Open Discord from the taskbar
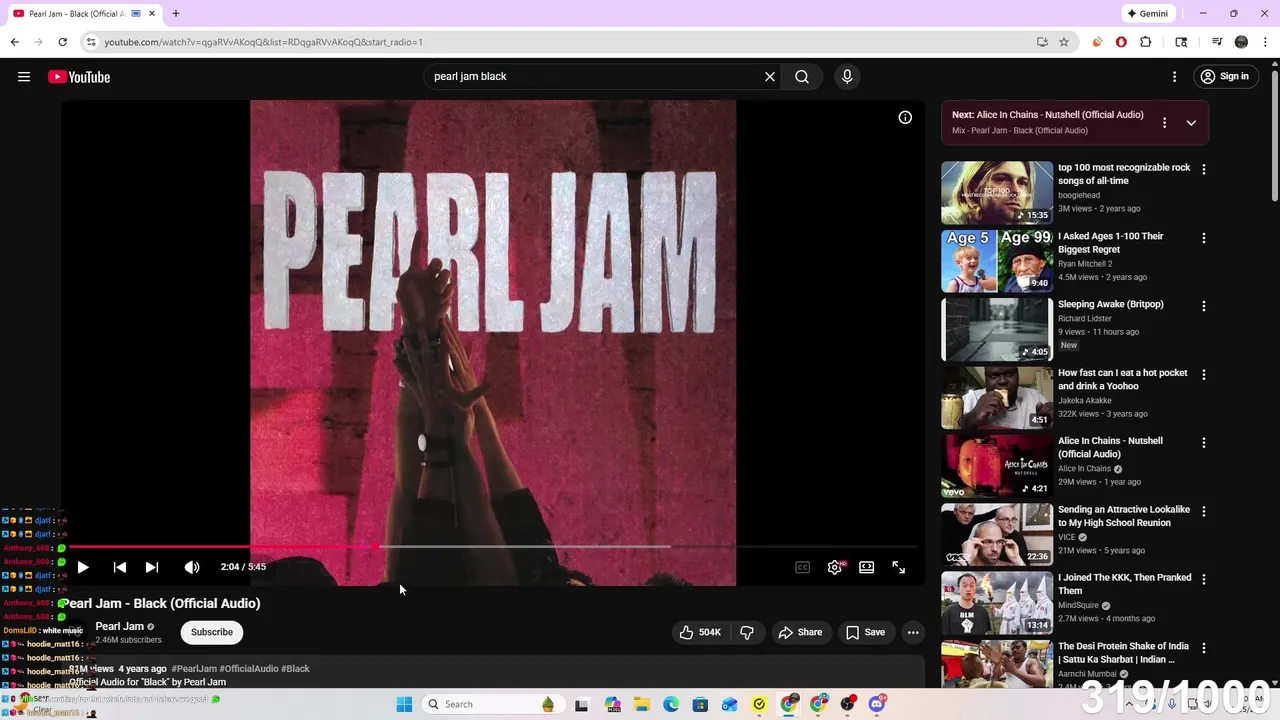 [877, 704]
